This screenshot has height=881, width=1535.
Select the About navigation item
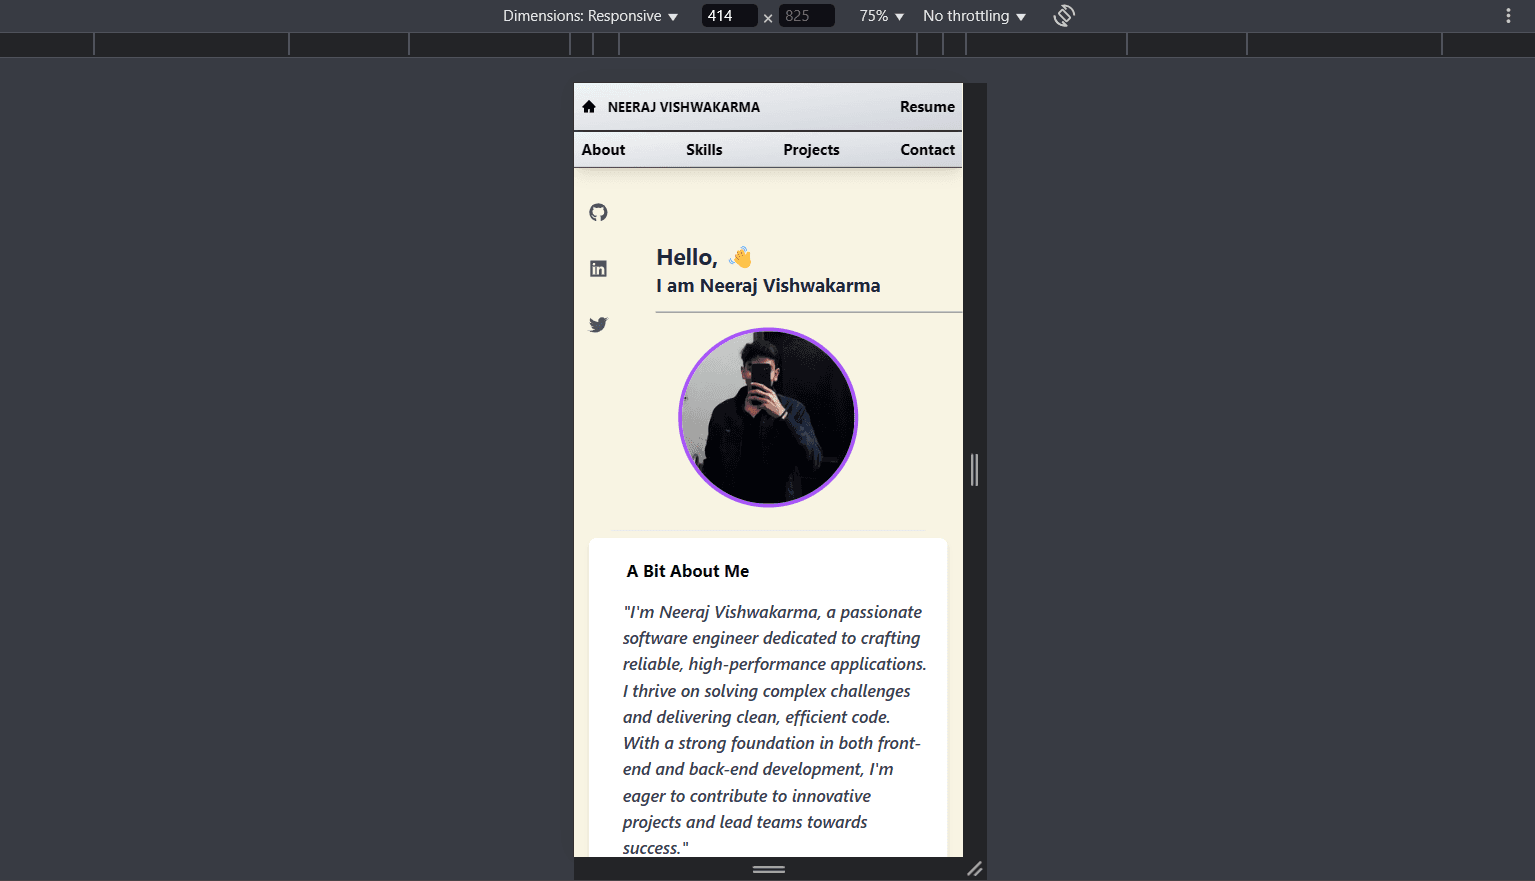pyautogui.click(x=603, y=149)
